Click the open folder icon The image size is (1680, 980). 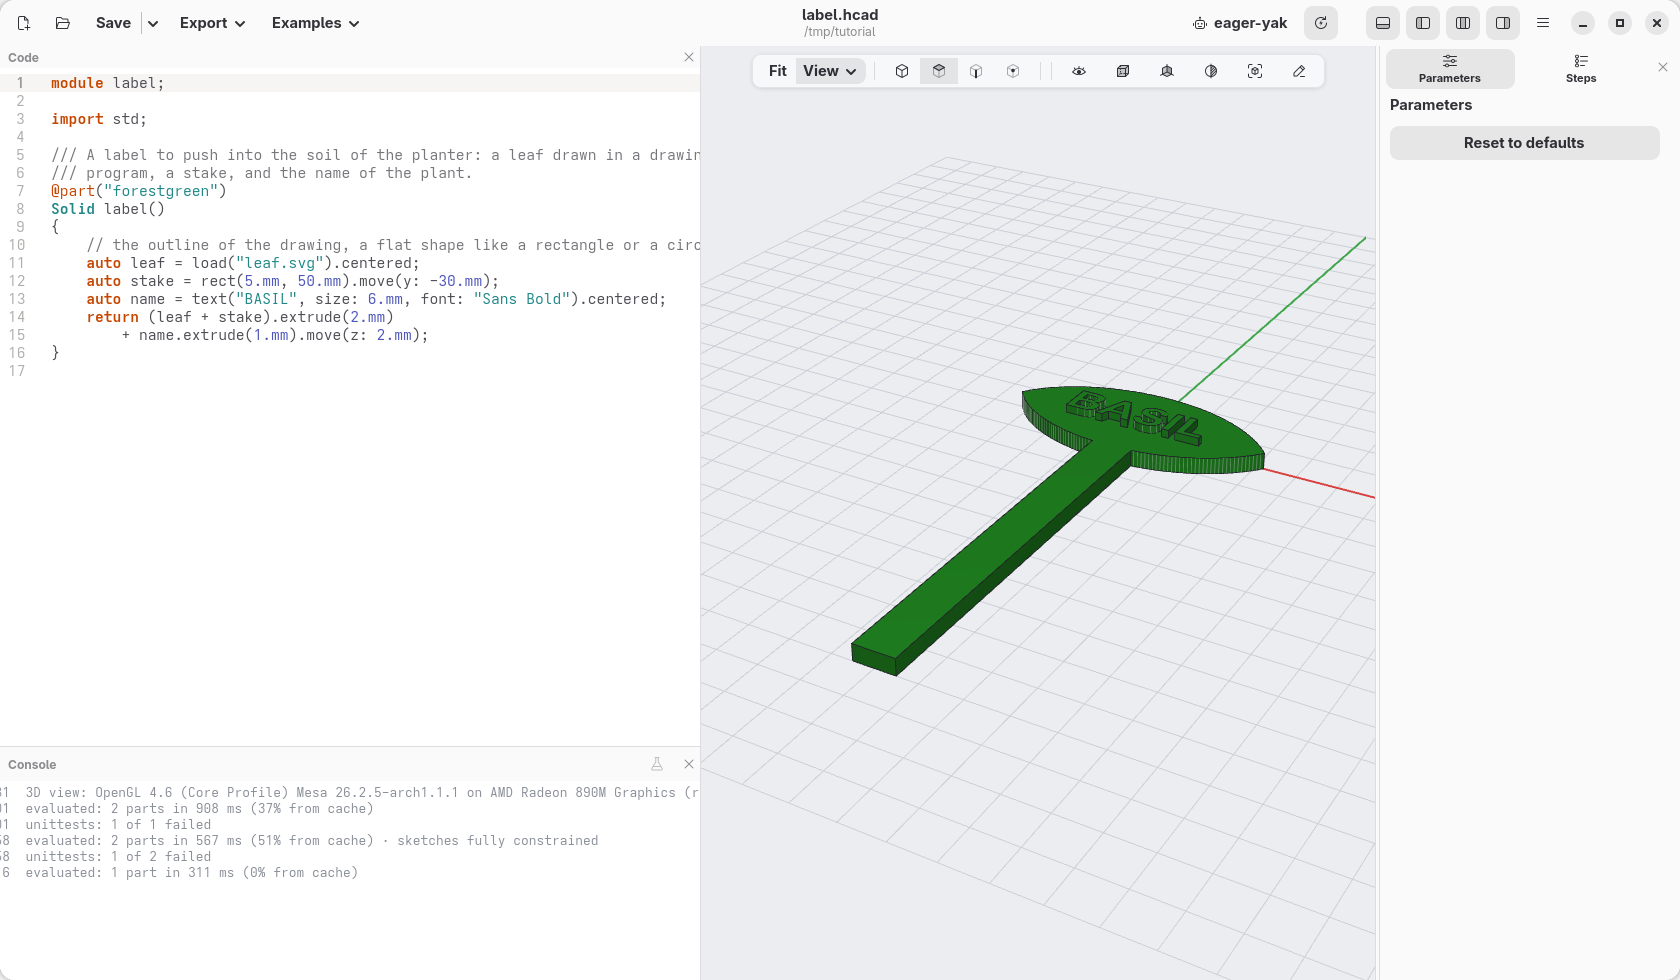pyautogui.click(x=63, y=23)
